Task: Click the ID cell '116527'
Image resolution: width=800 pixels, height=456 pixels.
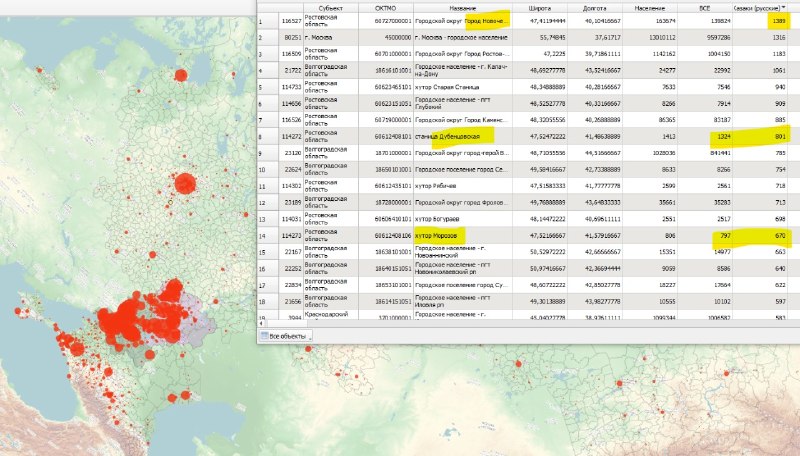Action: coord(291,21)
